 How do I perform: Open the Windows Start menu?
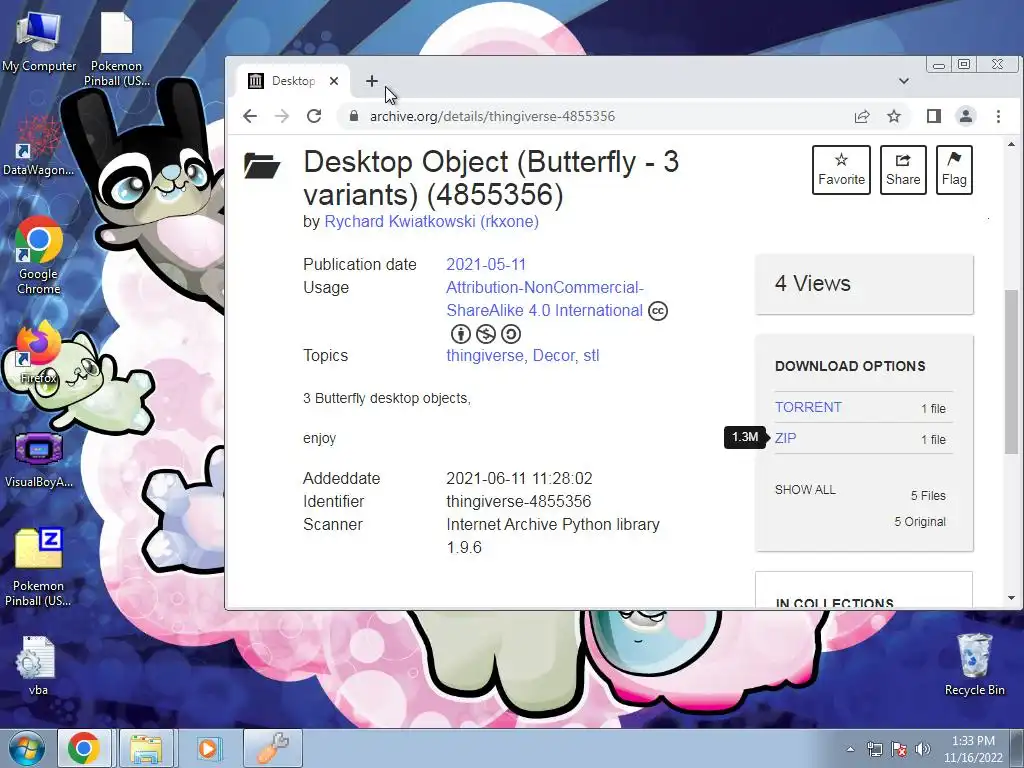[26, 748]
